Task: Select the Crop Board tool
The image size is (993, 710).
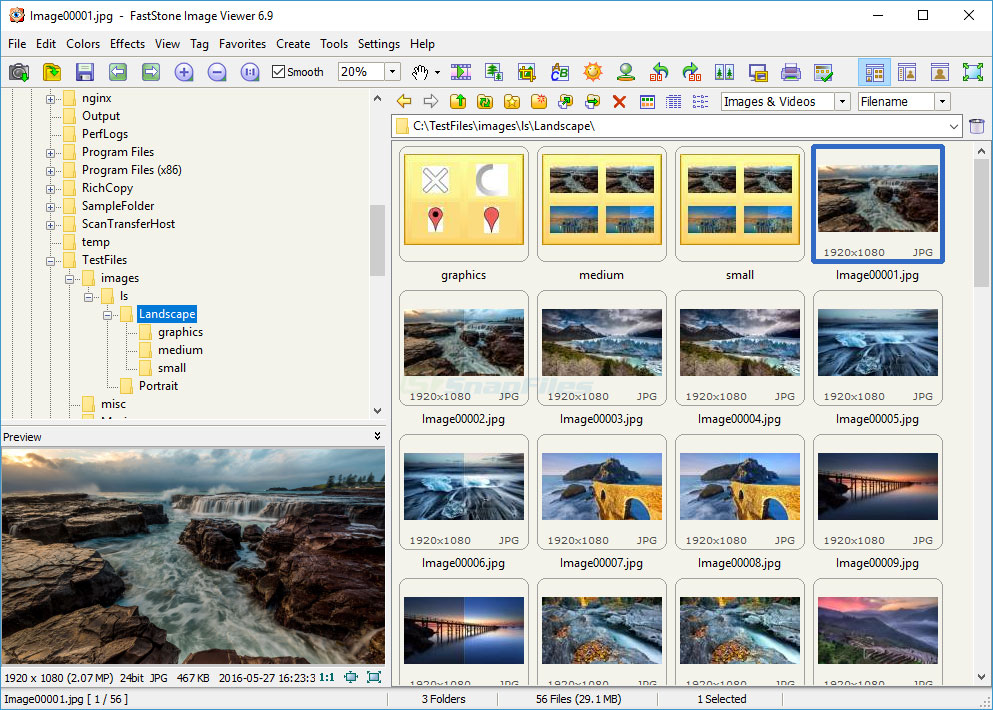Action: (527, 72)
